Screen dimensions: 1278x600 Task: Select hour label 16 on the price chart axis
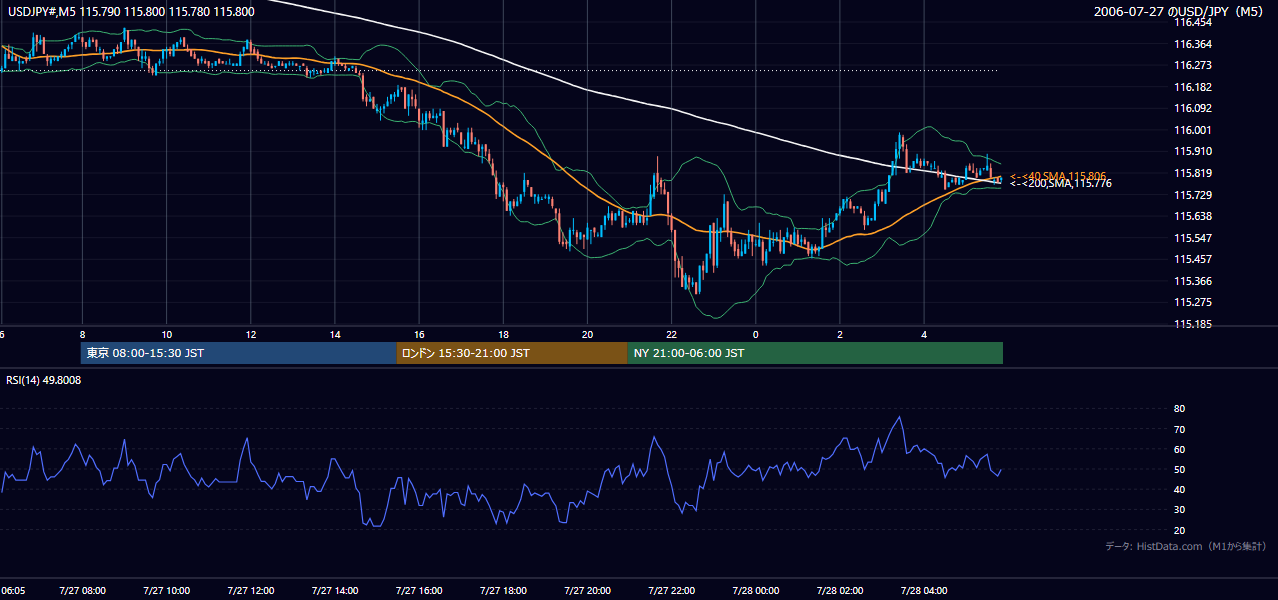[419, 335]
